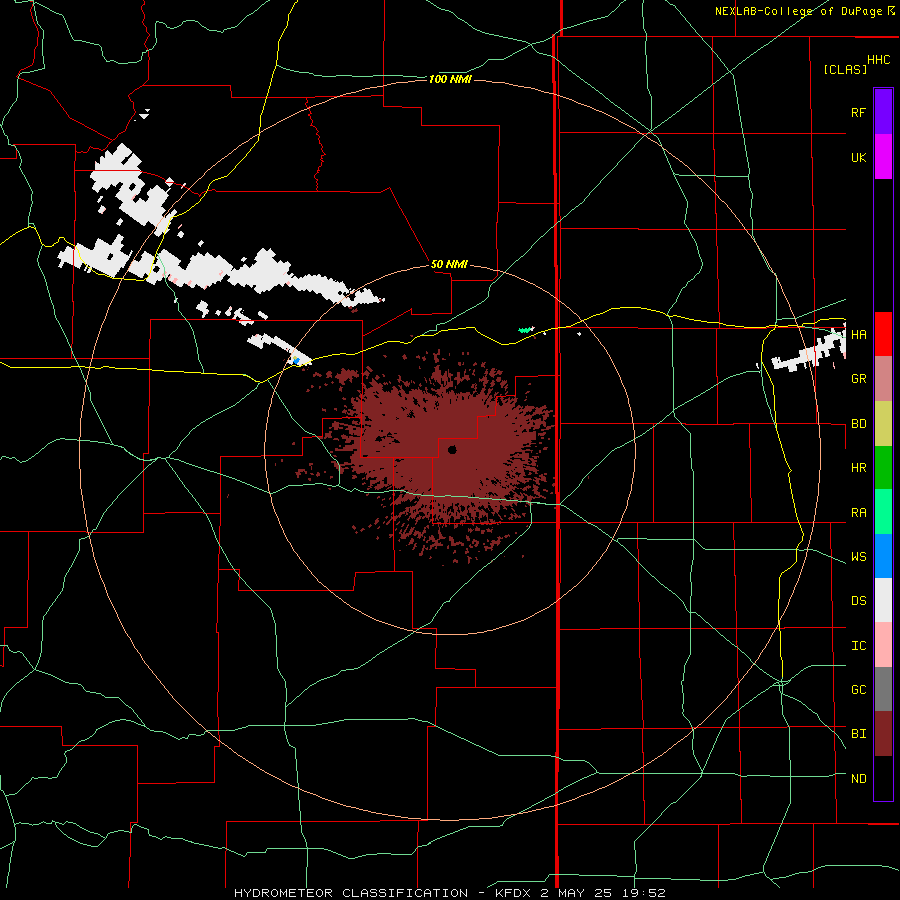Click the 100 NMI range ring label
This screenshot has height=900, width=900.
450,79
